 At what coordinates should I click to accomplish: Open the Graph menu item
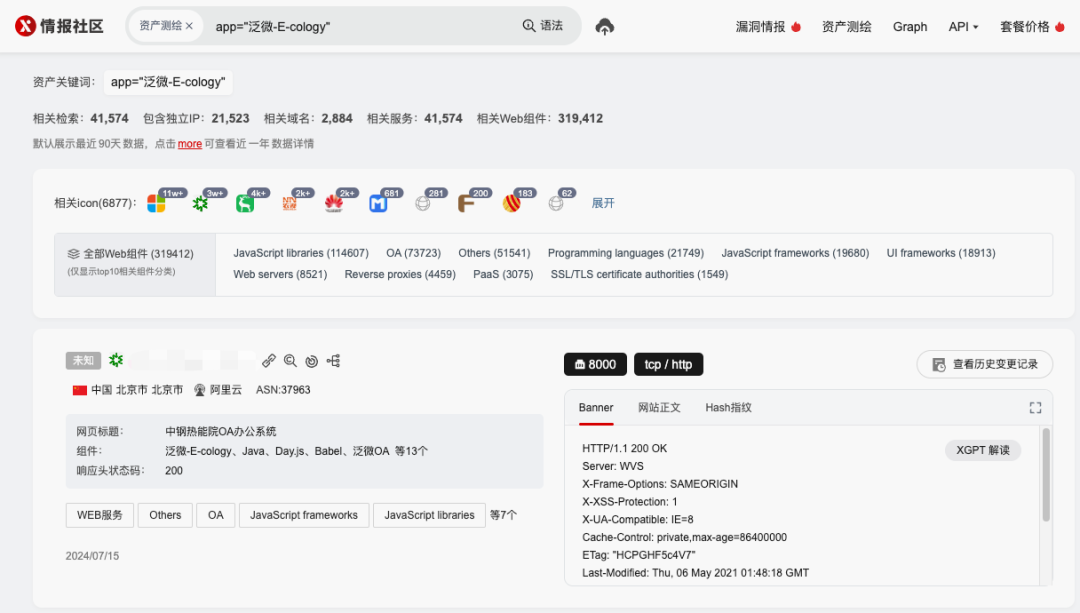click(x=910, y=26)
